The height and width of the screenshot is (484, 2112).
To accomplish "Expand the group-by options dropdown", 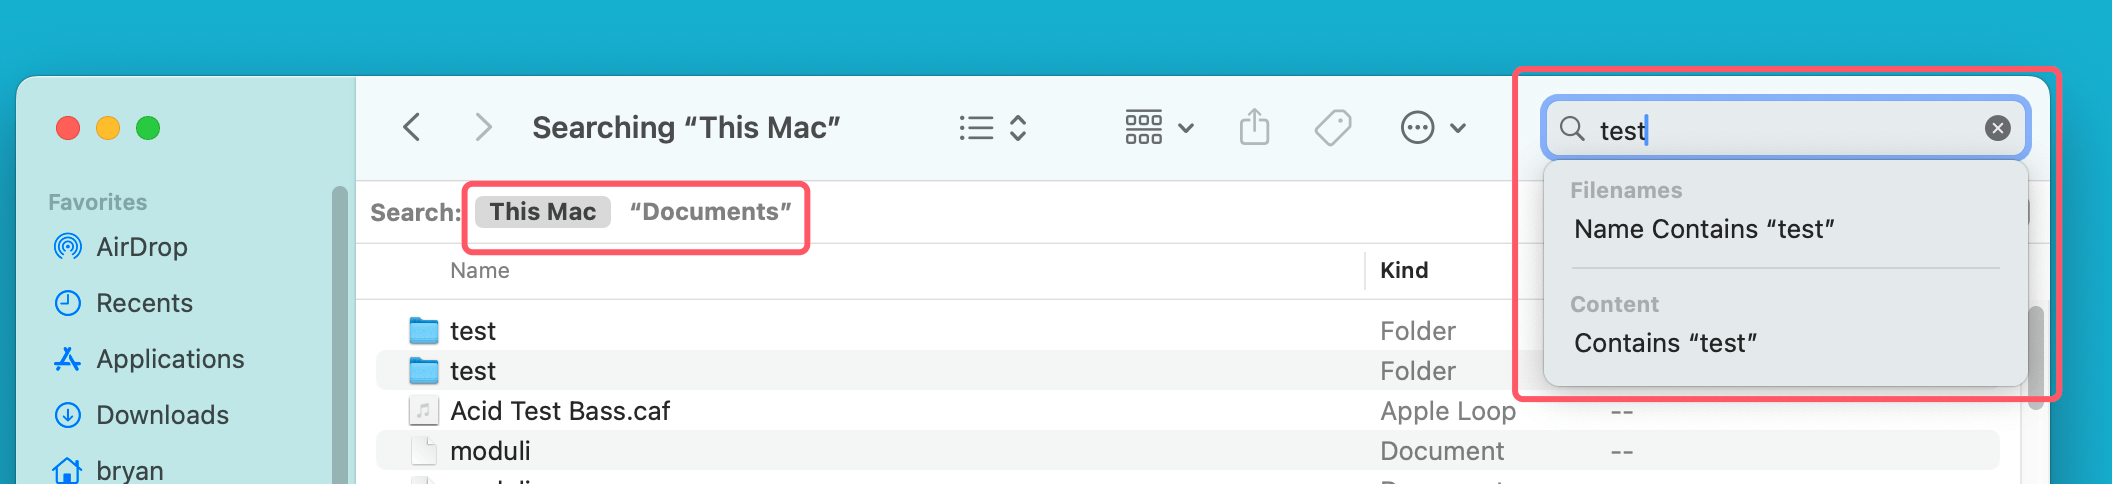I will (x=1158, y=128).
